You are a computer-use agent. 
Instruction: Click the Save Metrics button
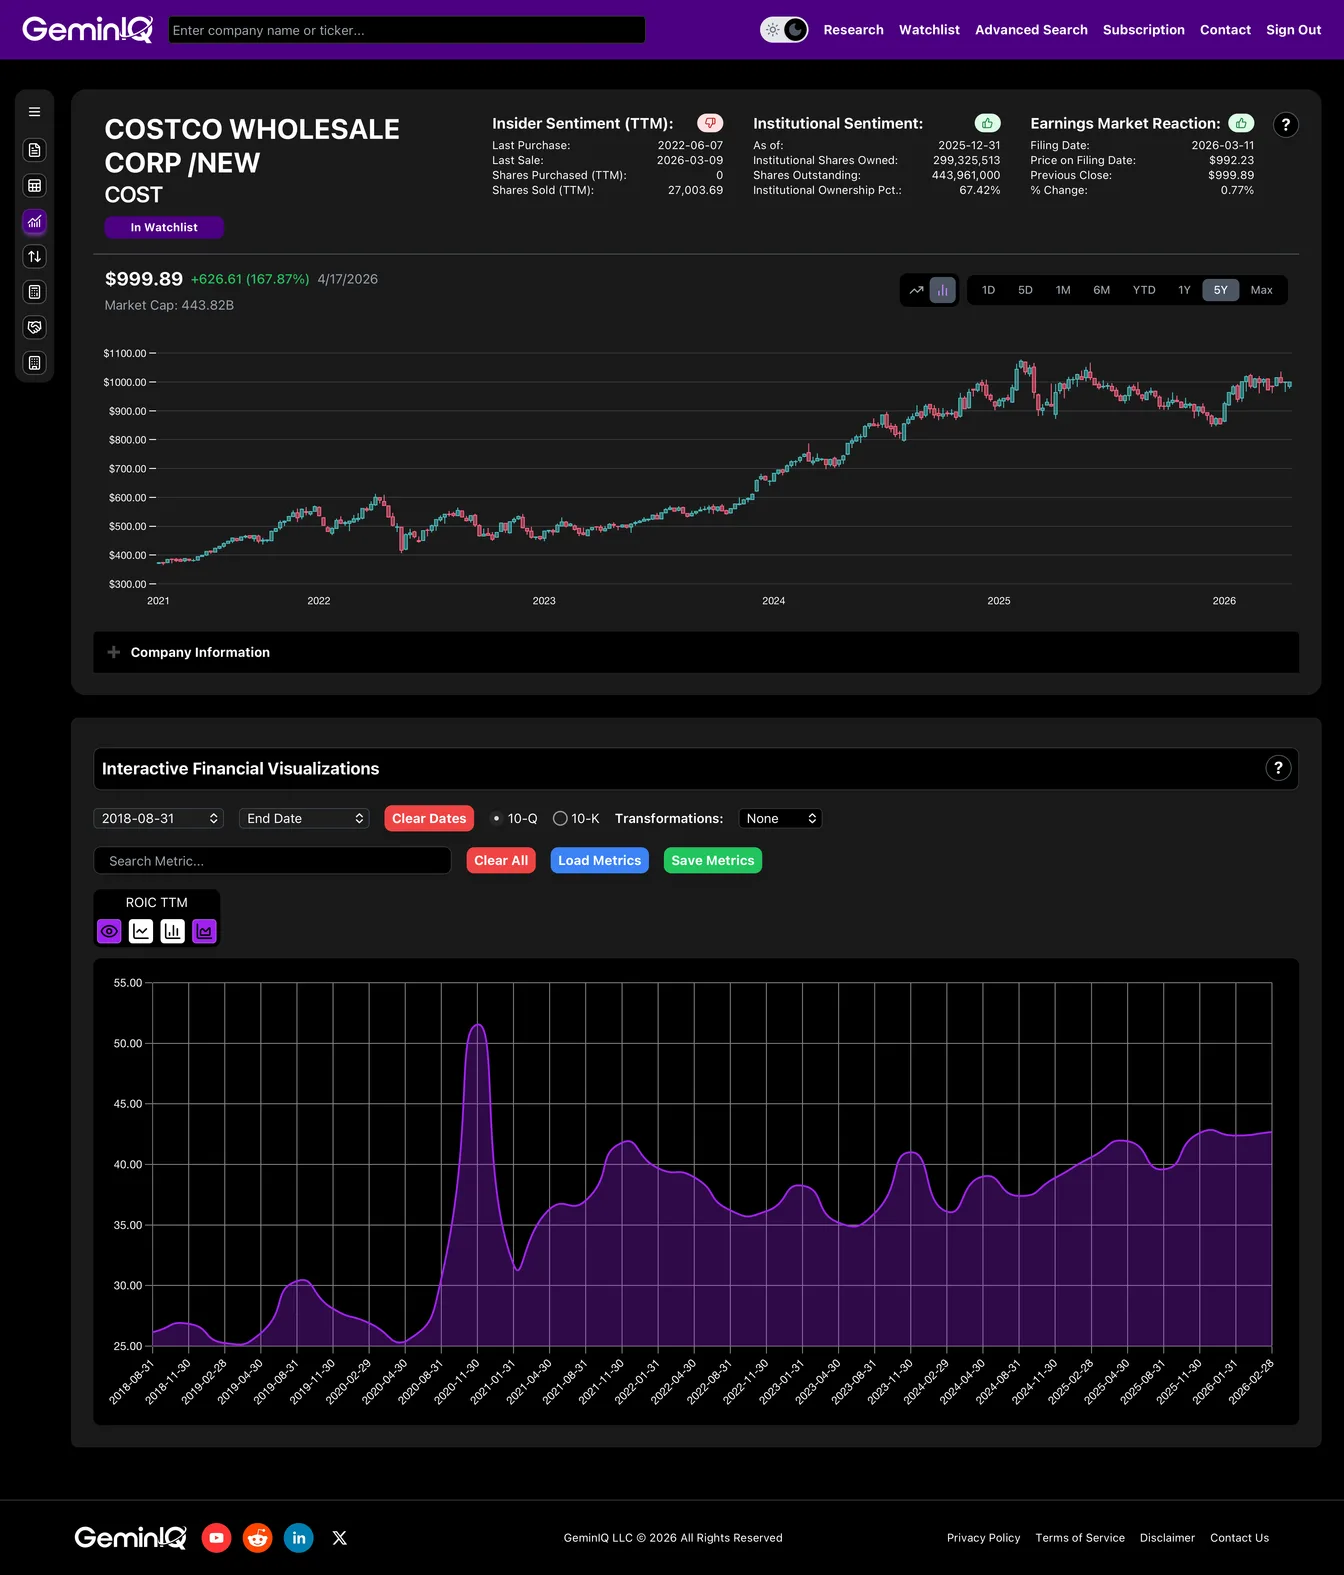[x=713, y=860]
